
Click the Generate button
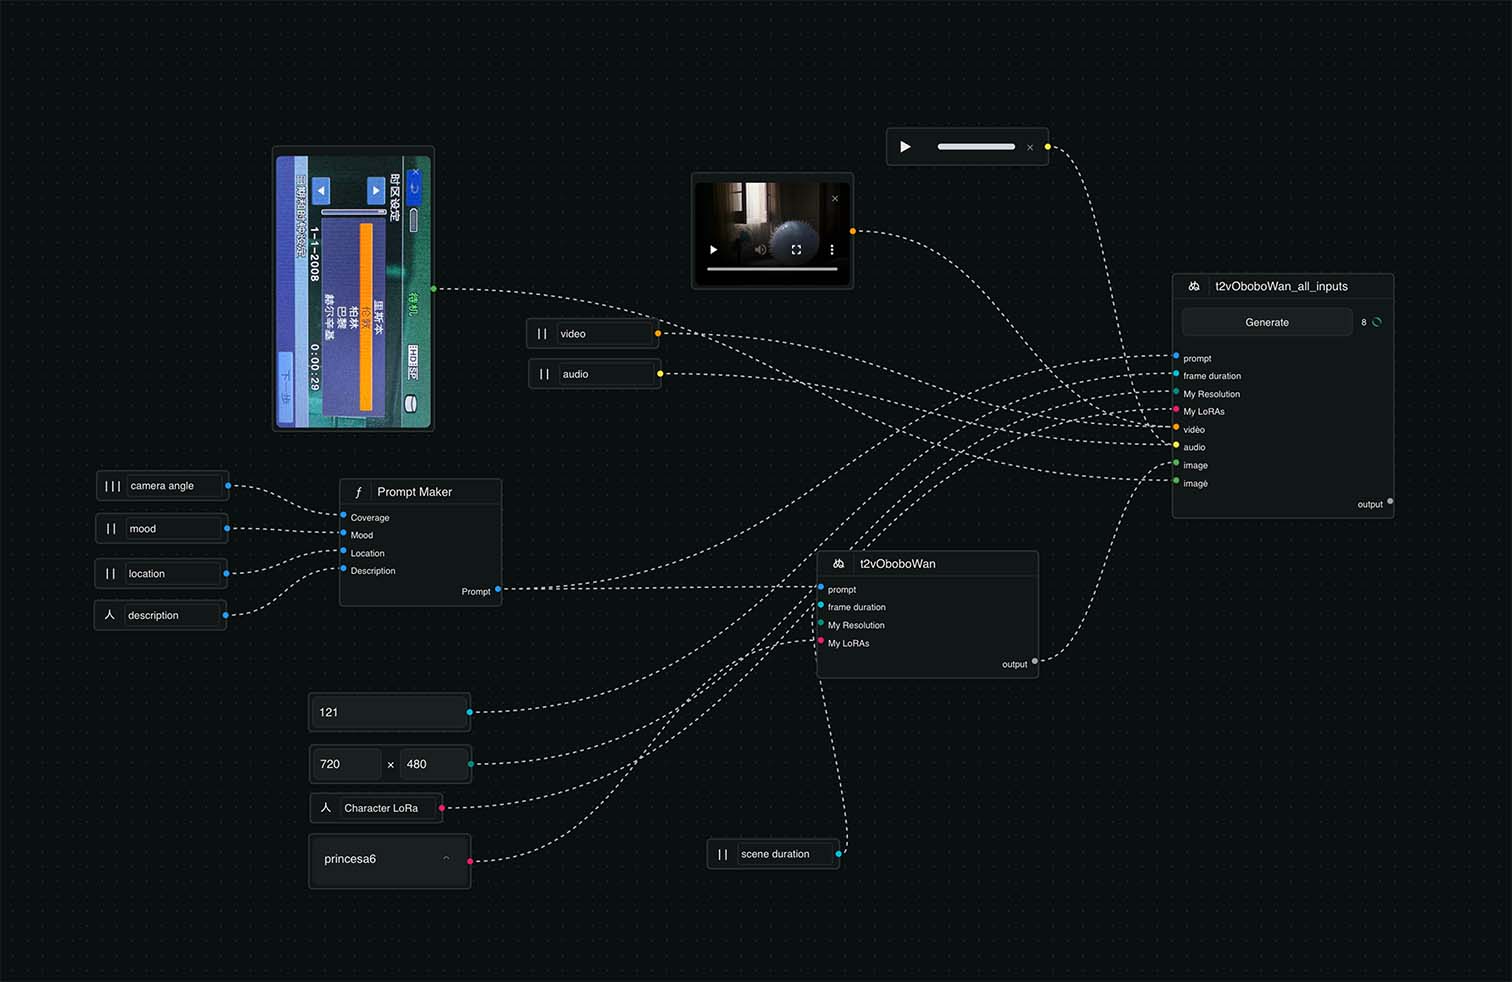point(1266,322)
